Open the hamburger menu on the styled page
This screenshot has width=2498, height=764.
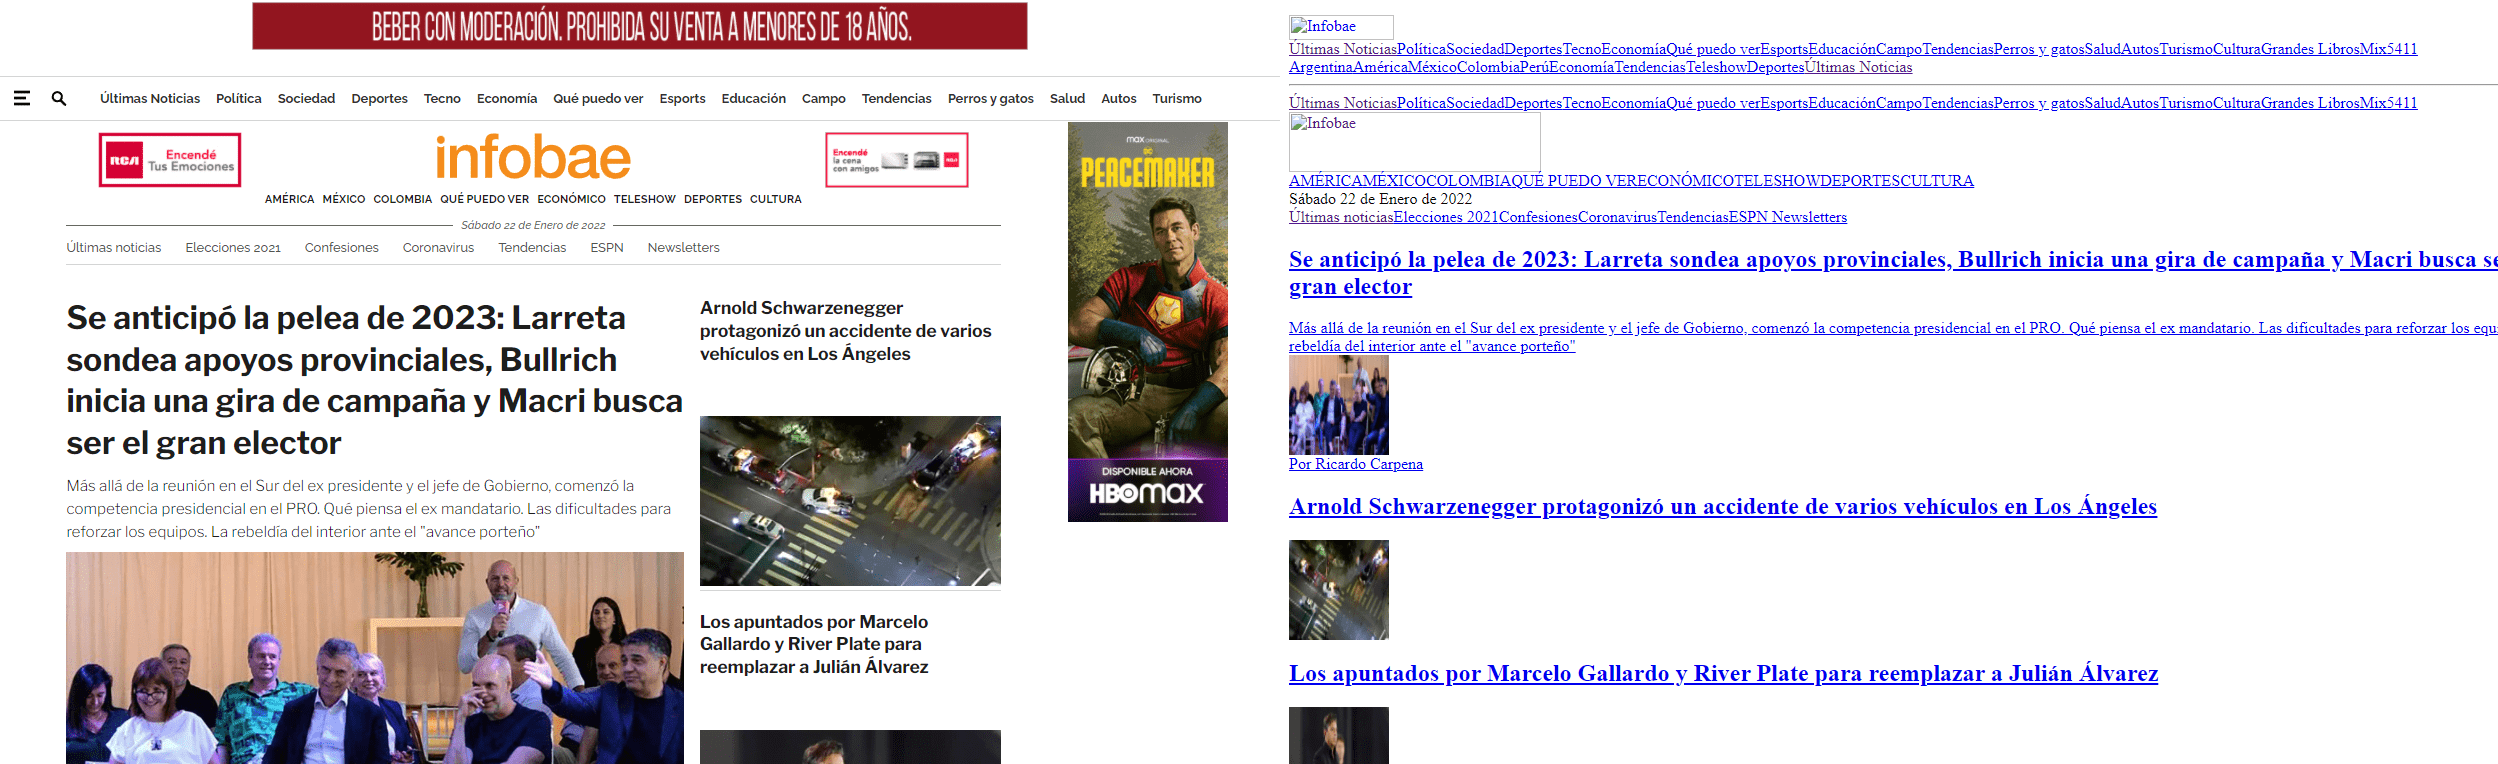coord(21,98)
